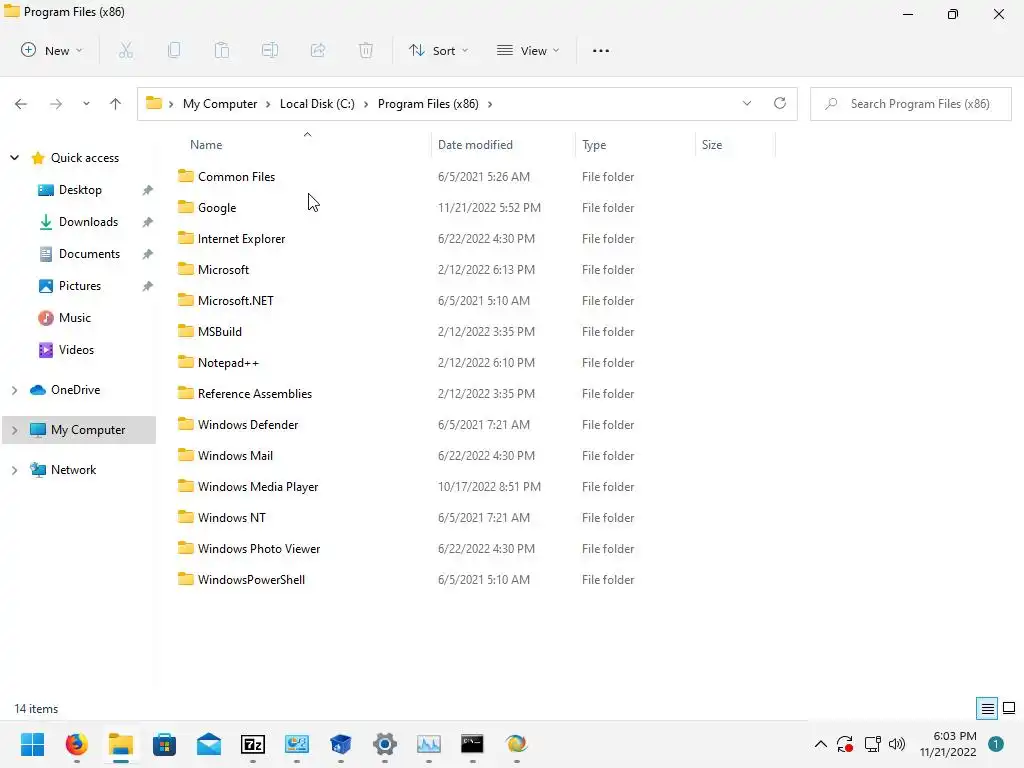Select the Microsoft.NET folder
This screenshot has width=1024, height=768.
point(235,301)
